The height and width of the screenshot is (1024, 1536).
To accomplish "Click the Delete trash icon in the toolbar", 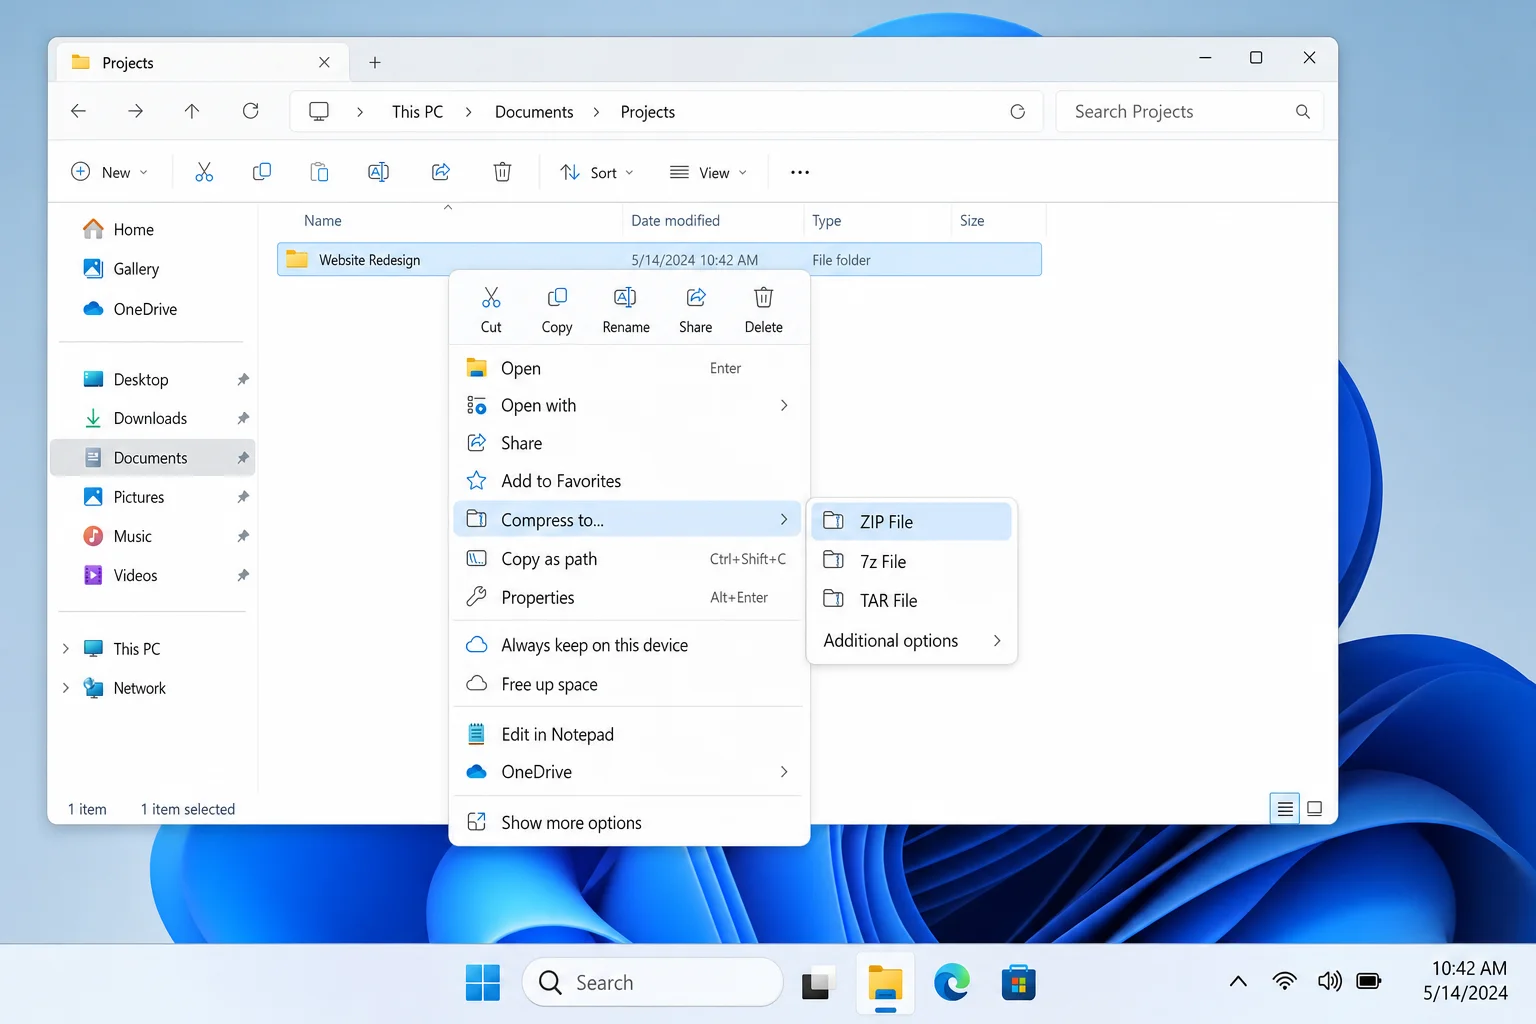I will (502, 172).
